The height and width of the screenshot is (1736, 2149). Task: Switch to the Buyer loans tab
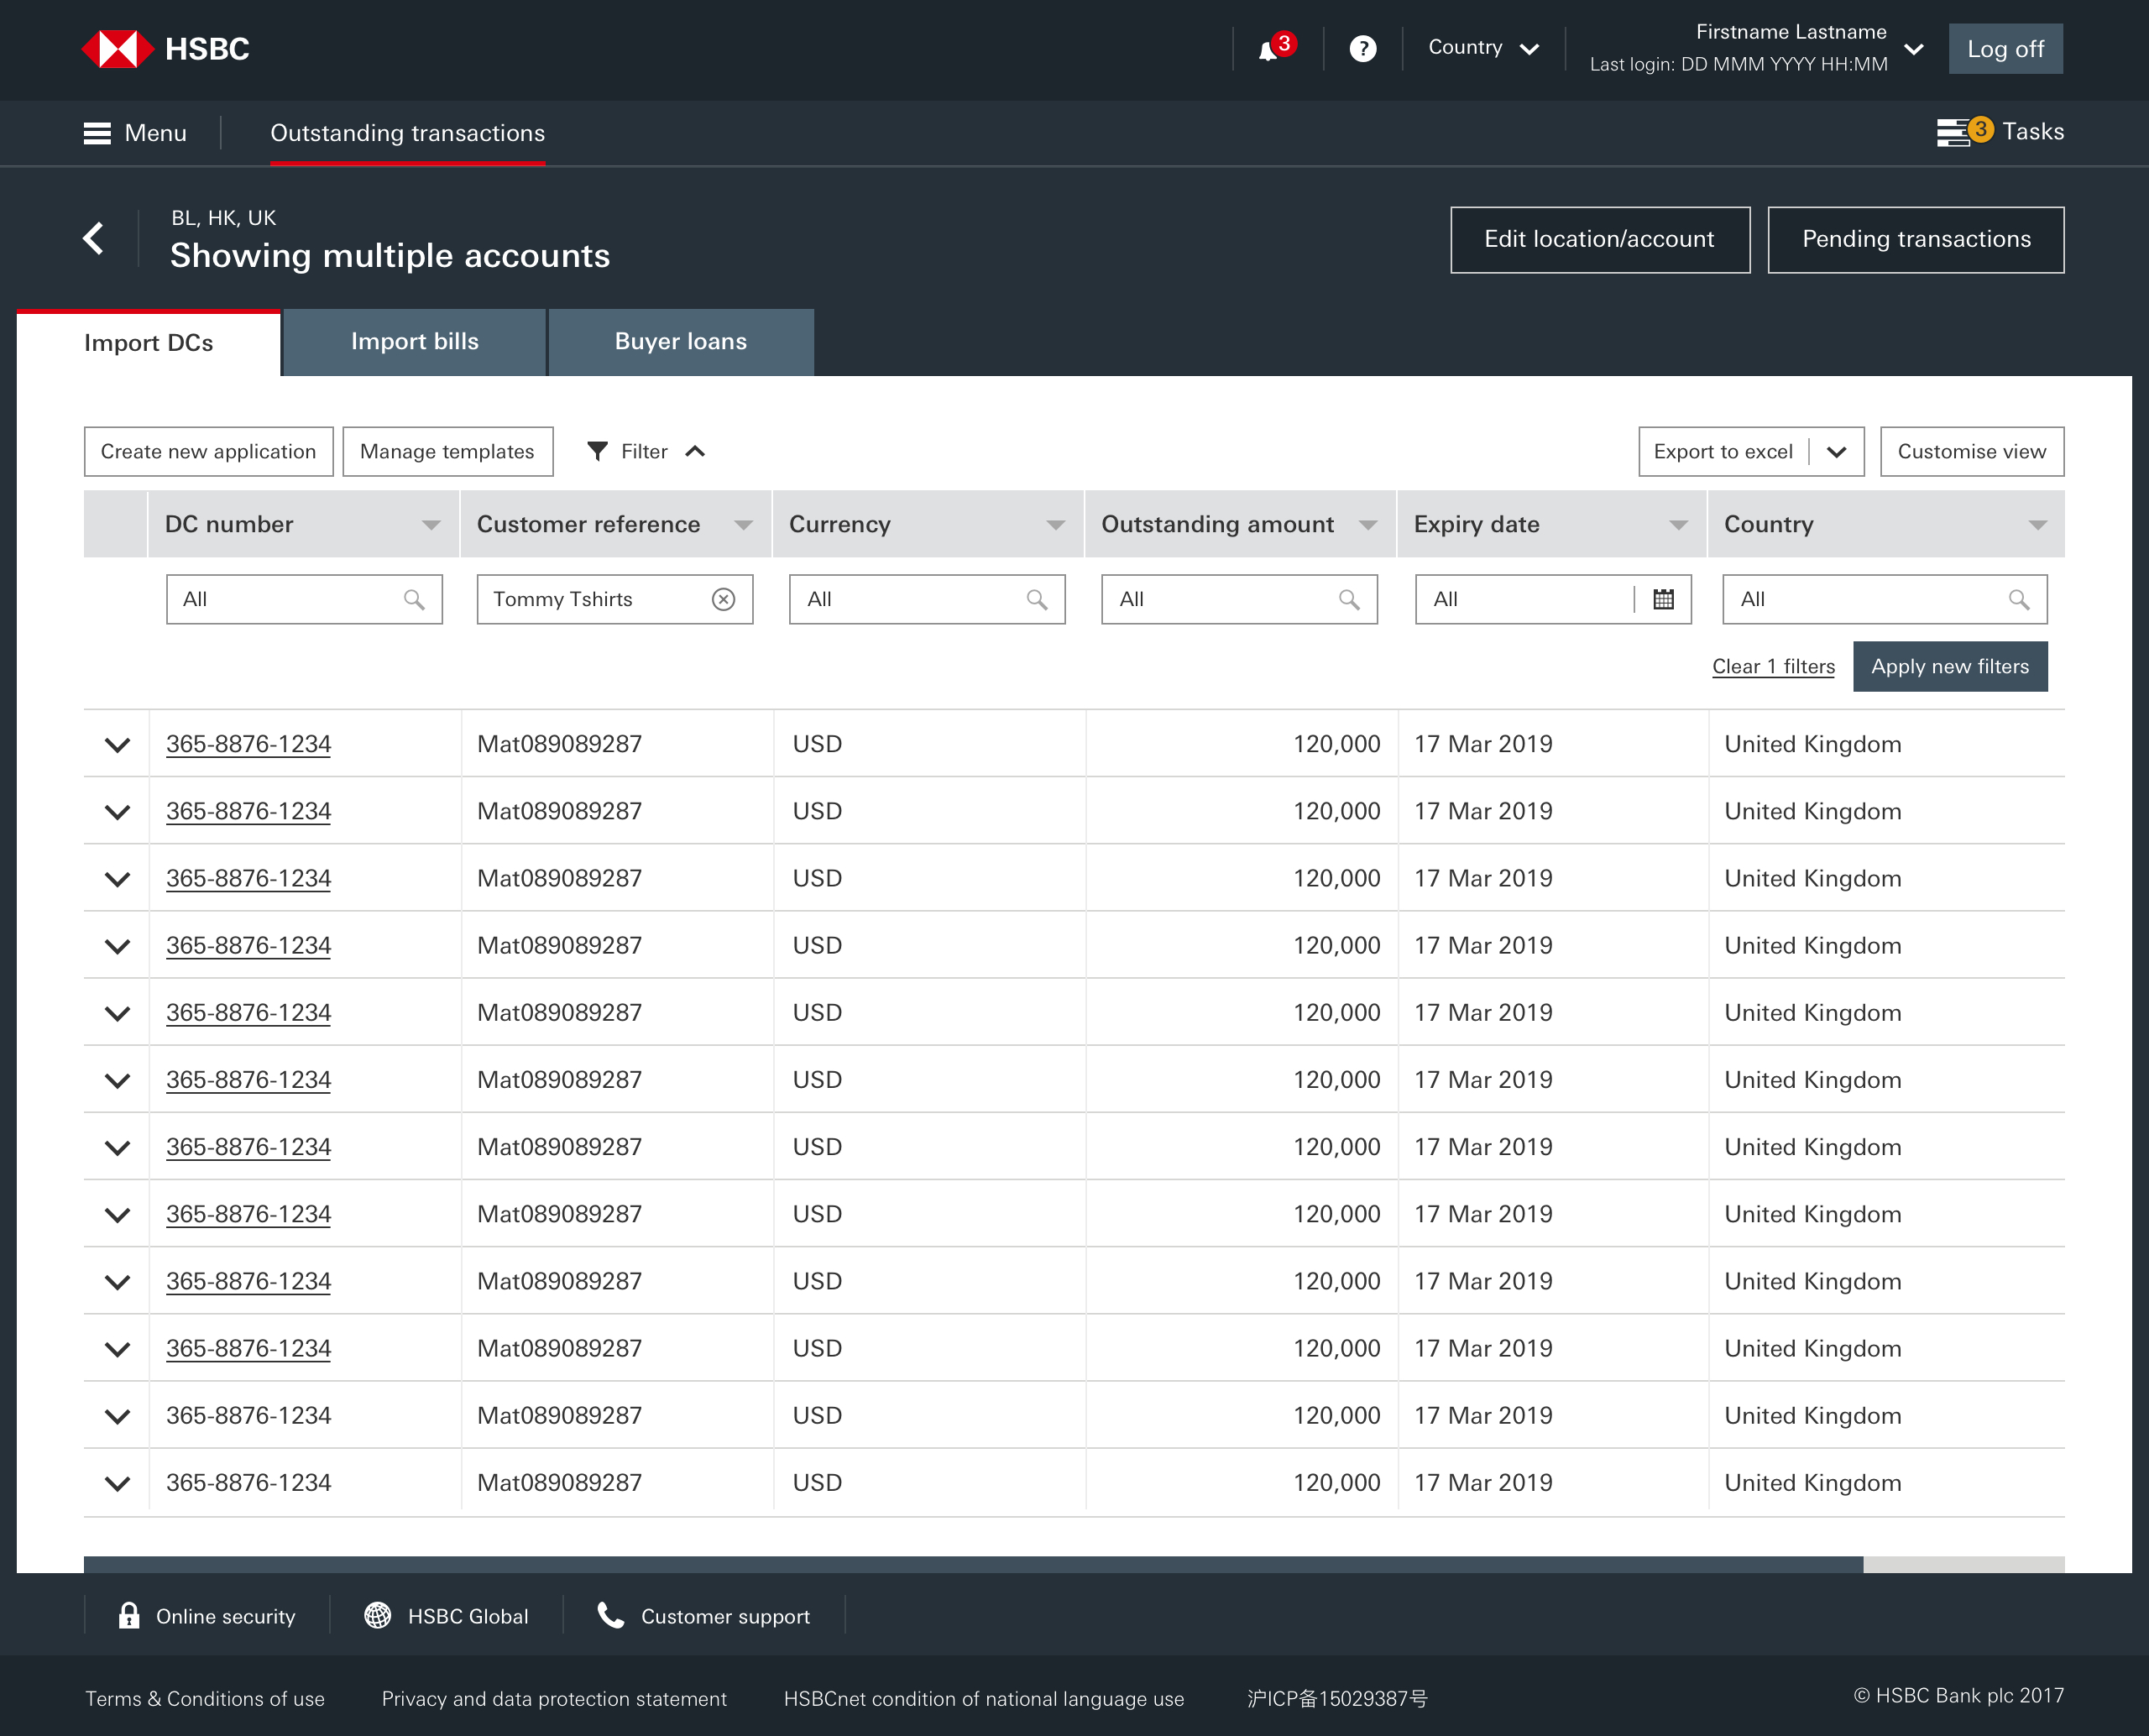681,342
